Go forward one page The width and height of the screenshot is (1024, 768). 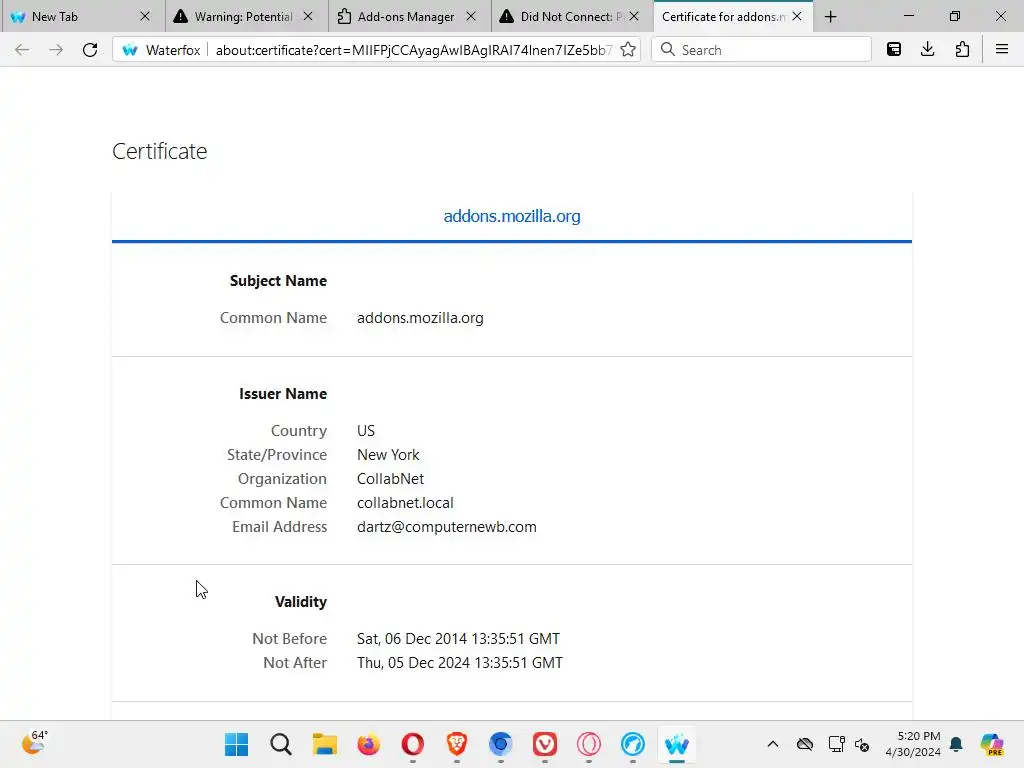[56, 50]
